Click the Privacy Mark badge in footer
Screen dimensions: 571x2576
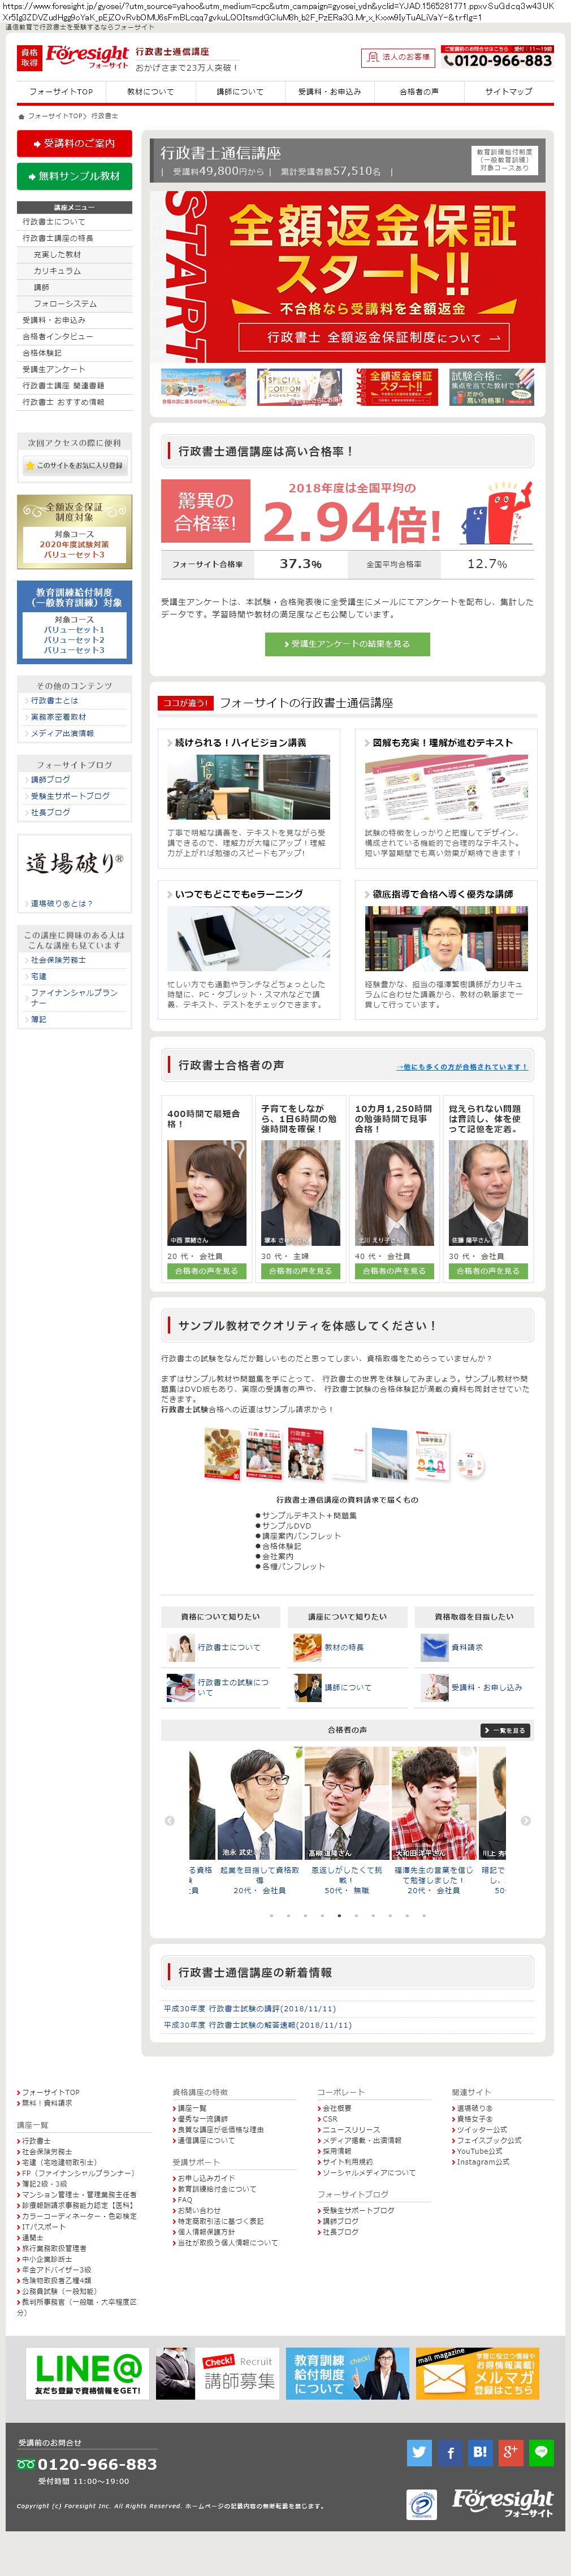[421, 2504]
